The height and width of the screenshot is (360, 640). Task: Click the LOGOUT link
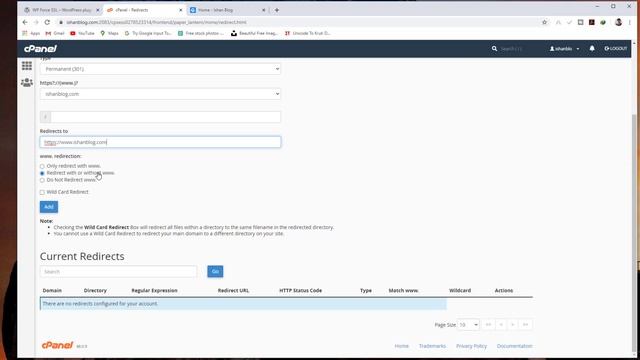coord(616,49)
